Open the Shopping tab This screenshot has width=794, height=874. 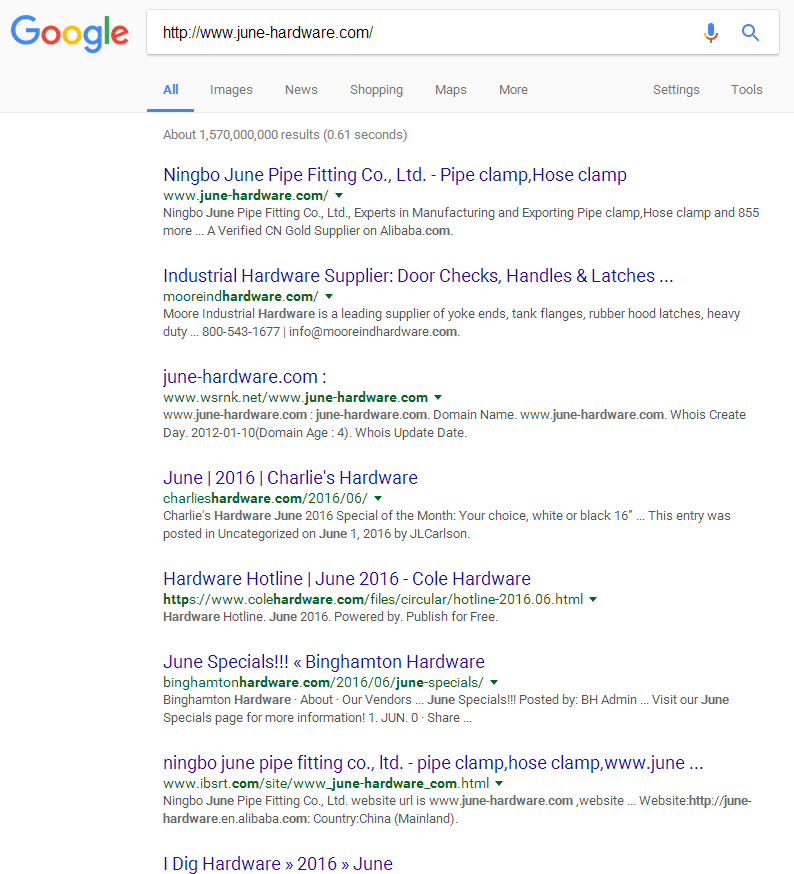pos(376,90)
